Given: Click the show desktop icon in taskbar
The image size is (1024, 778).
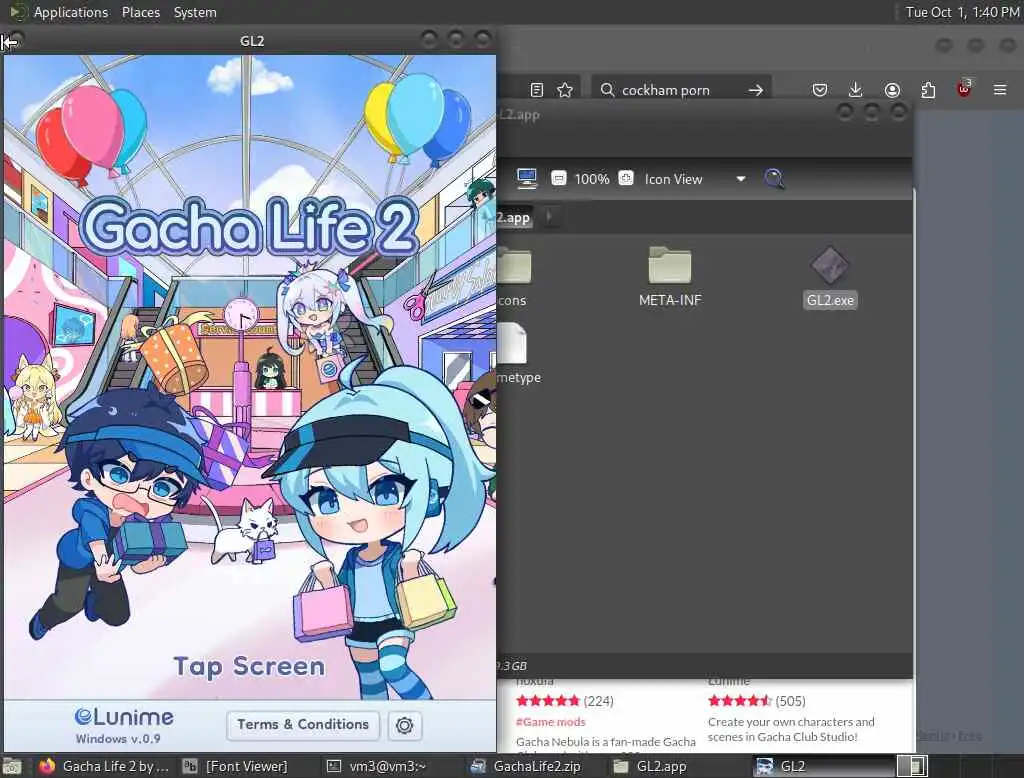Looking at the screenshot, I should (x=12, y=766).
